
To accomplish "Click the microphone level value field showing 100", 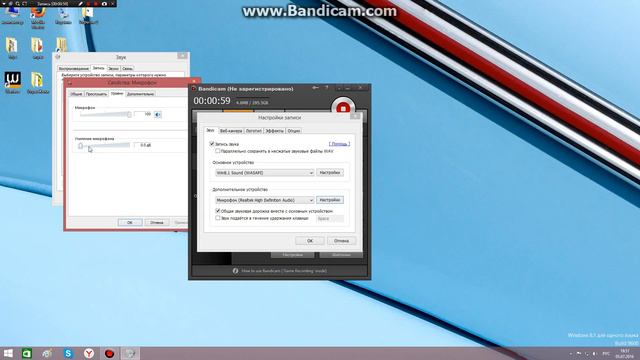I will pos(143,114).
